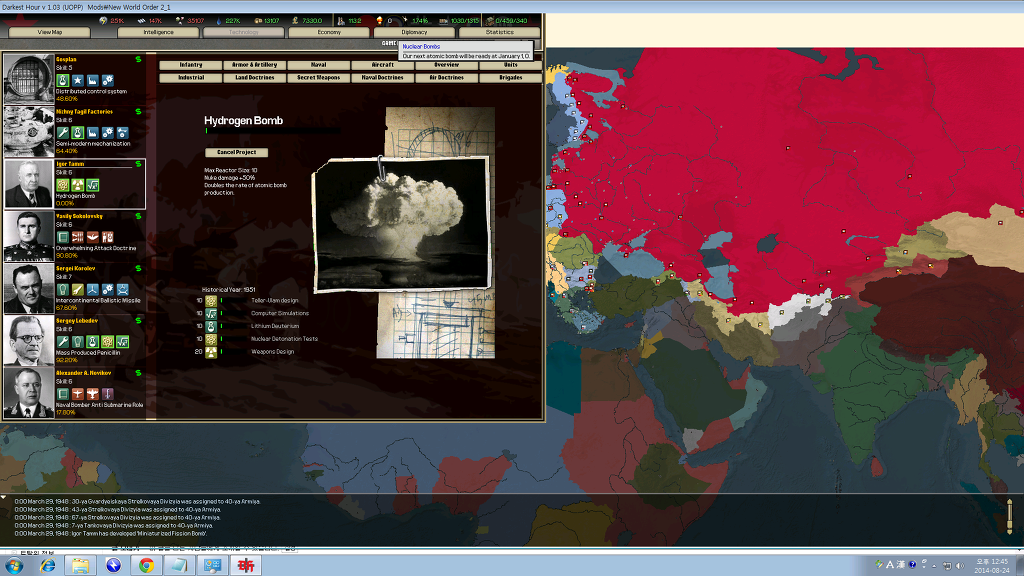Open Google Chrome from the taskbar

pyautogui.click(x=146, y=566)
